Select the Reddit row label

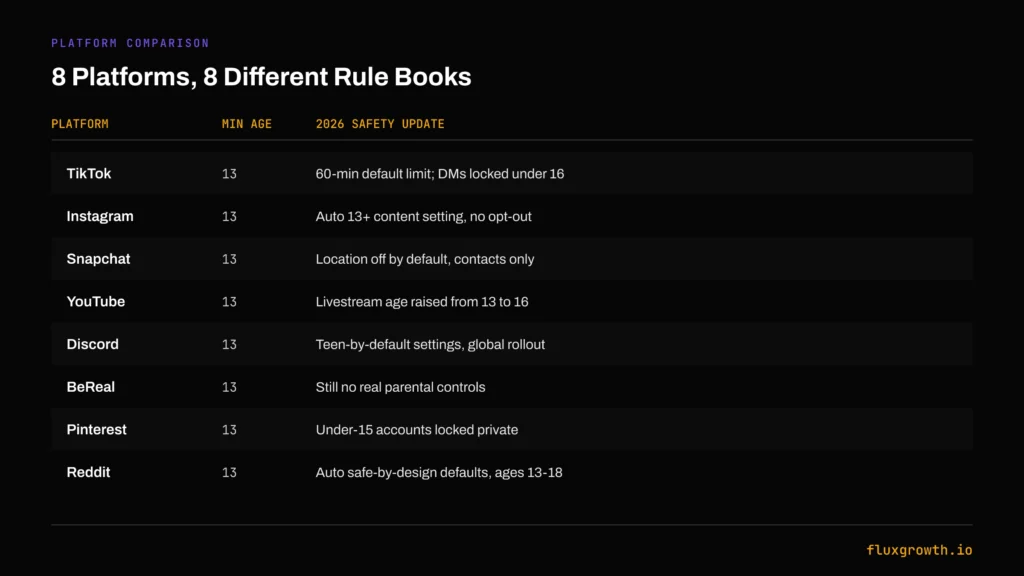[x=88, y=472]
